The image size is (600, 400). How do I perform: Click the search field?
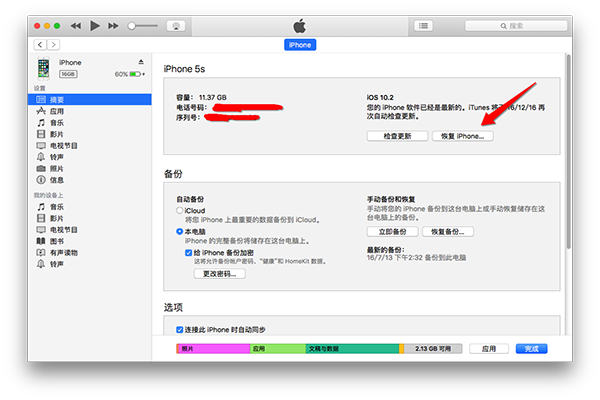516,26
